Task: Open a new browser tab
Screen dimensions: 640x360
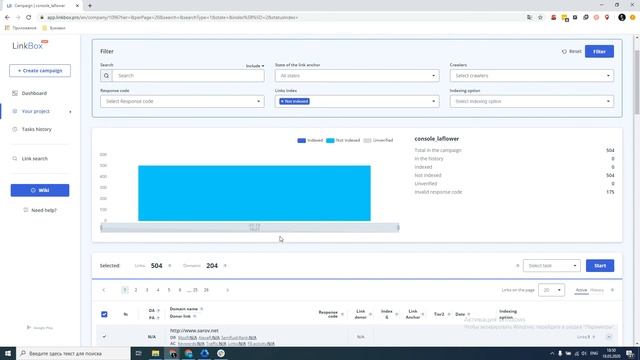Action: tap(90, 6)
